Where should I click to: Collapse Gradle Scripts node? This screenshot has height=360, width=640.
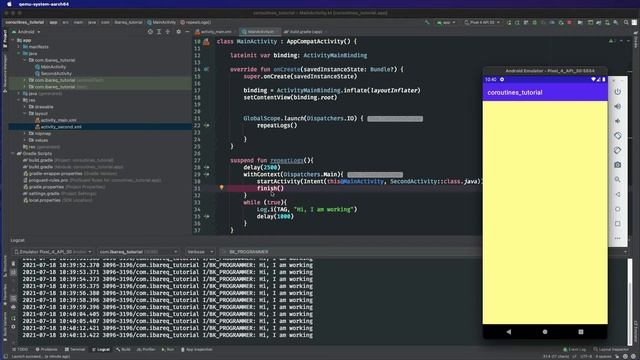click(x=13, y=153)
